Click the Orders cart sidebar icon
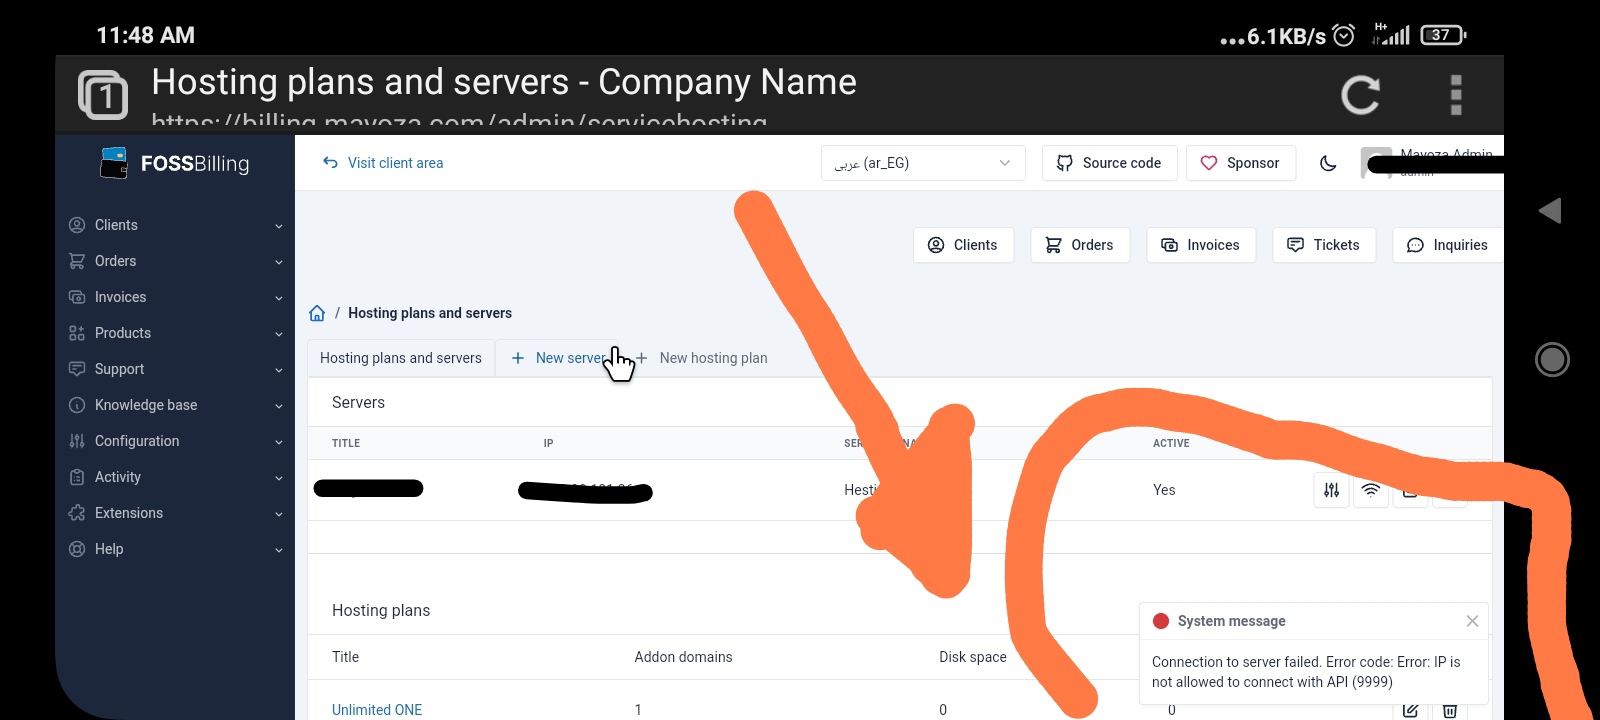Viewport: 1600px width, 720px height. (77, 261)
